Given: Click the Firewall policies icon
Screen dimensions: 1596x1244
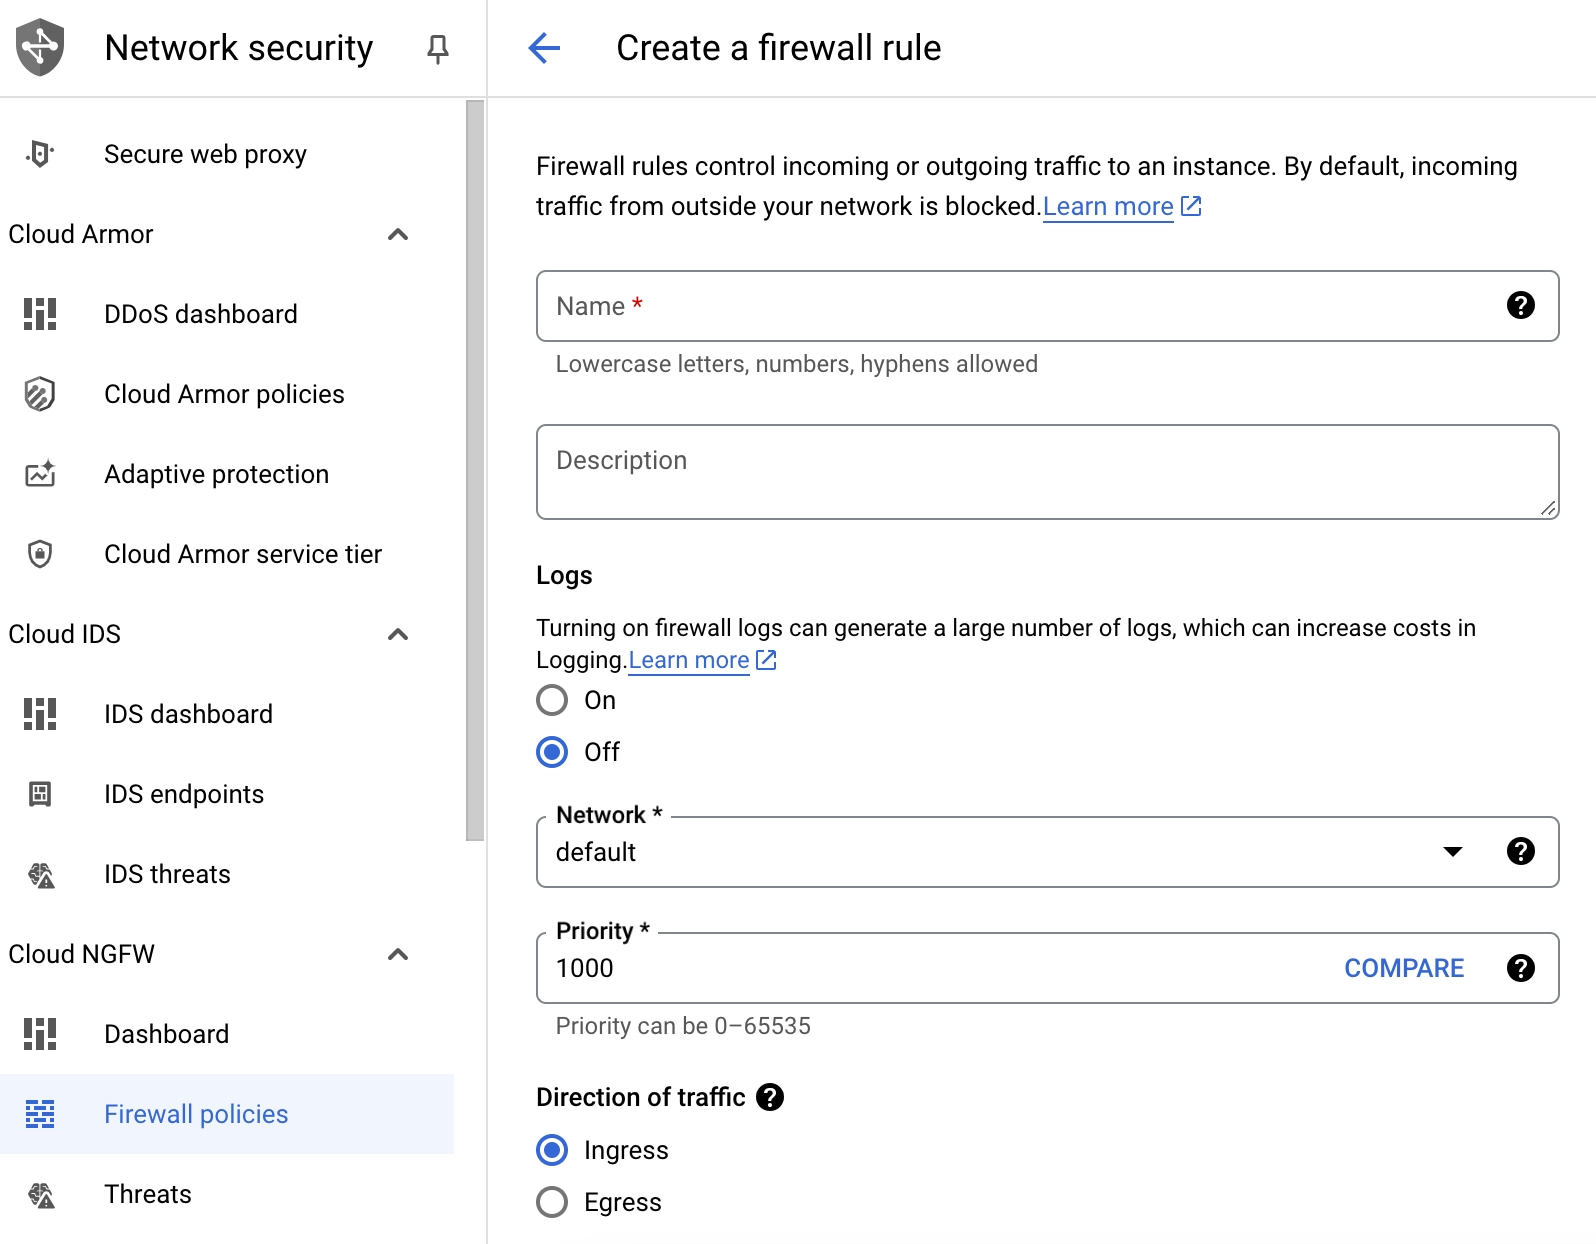Looking at the screenshot, I should click(40, 1114).
